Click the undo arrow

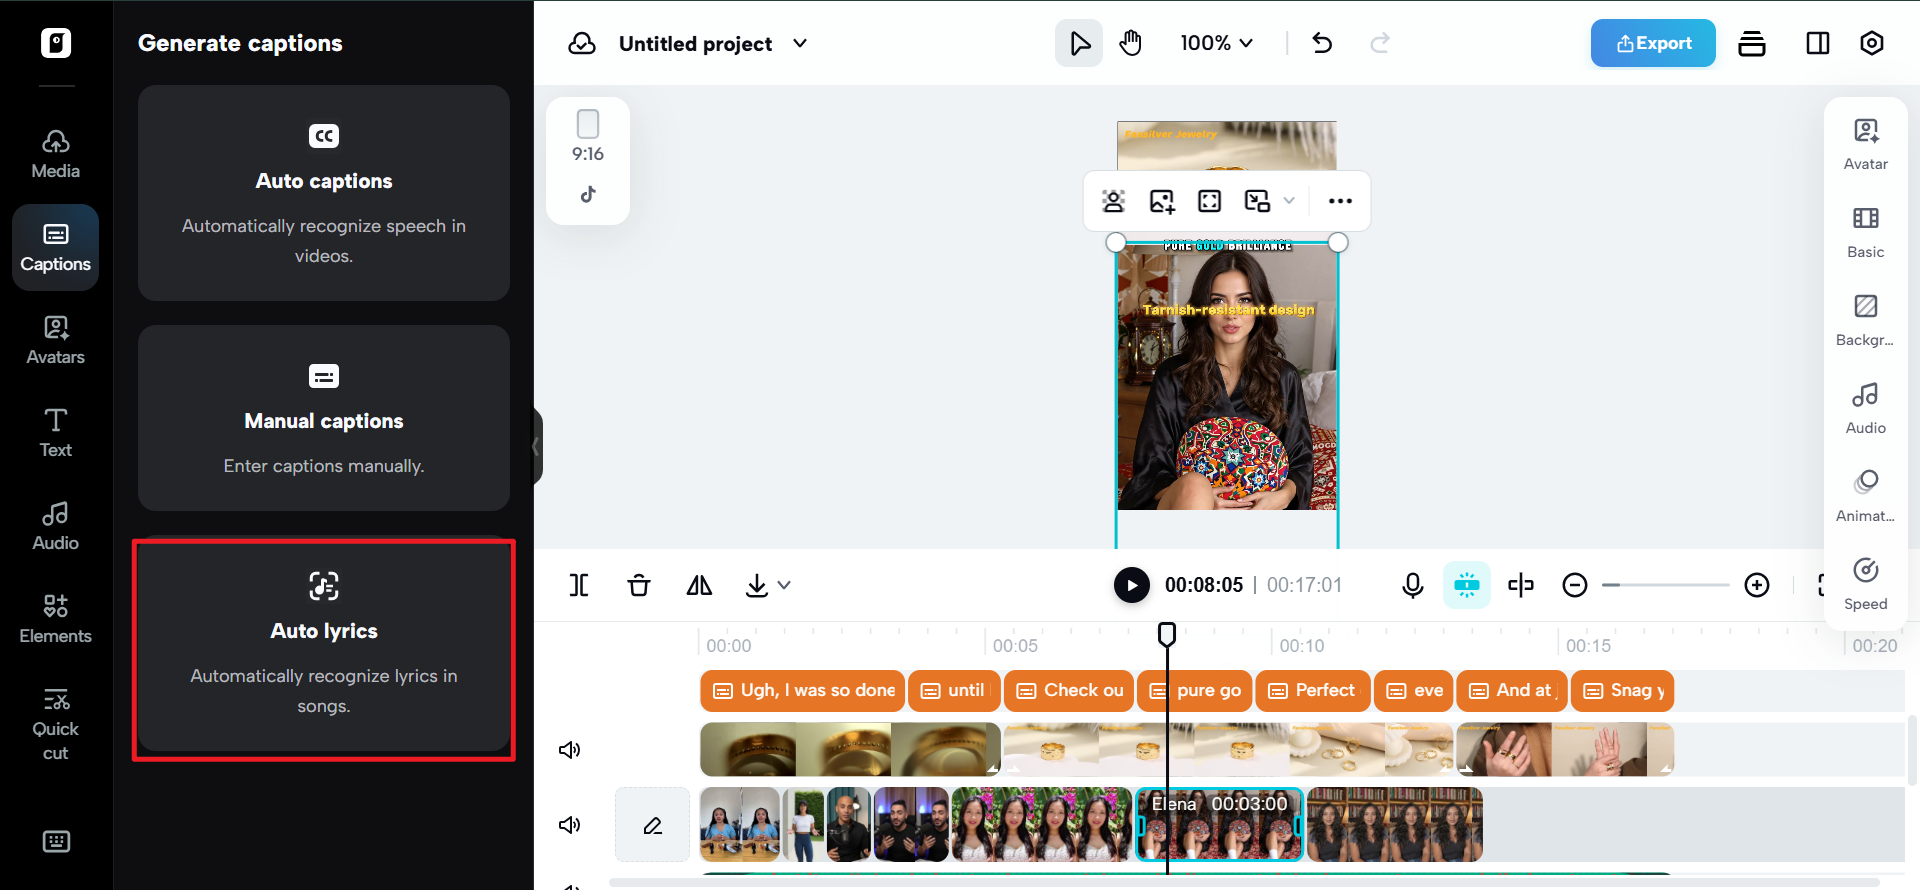click(x=1322, y=43)
